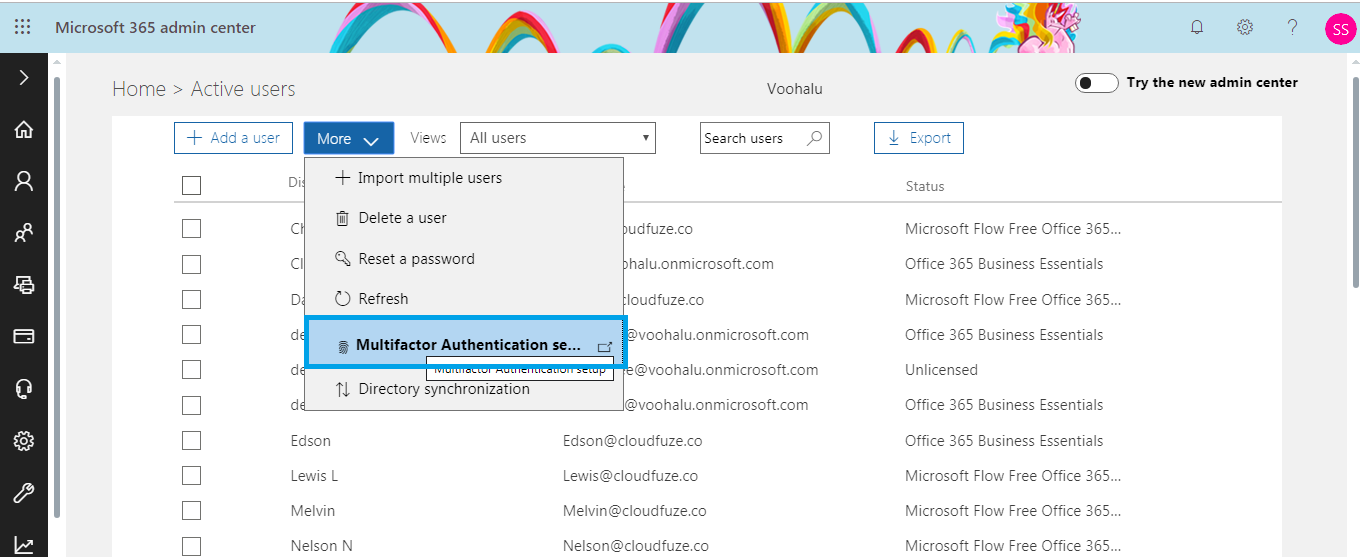The height and width of the screenshot is (557, 1360).
Task: Open the app launcher waffle icon
Action: click(x=22, y=27)
